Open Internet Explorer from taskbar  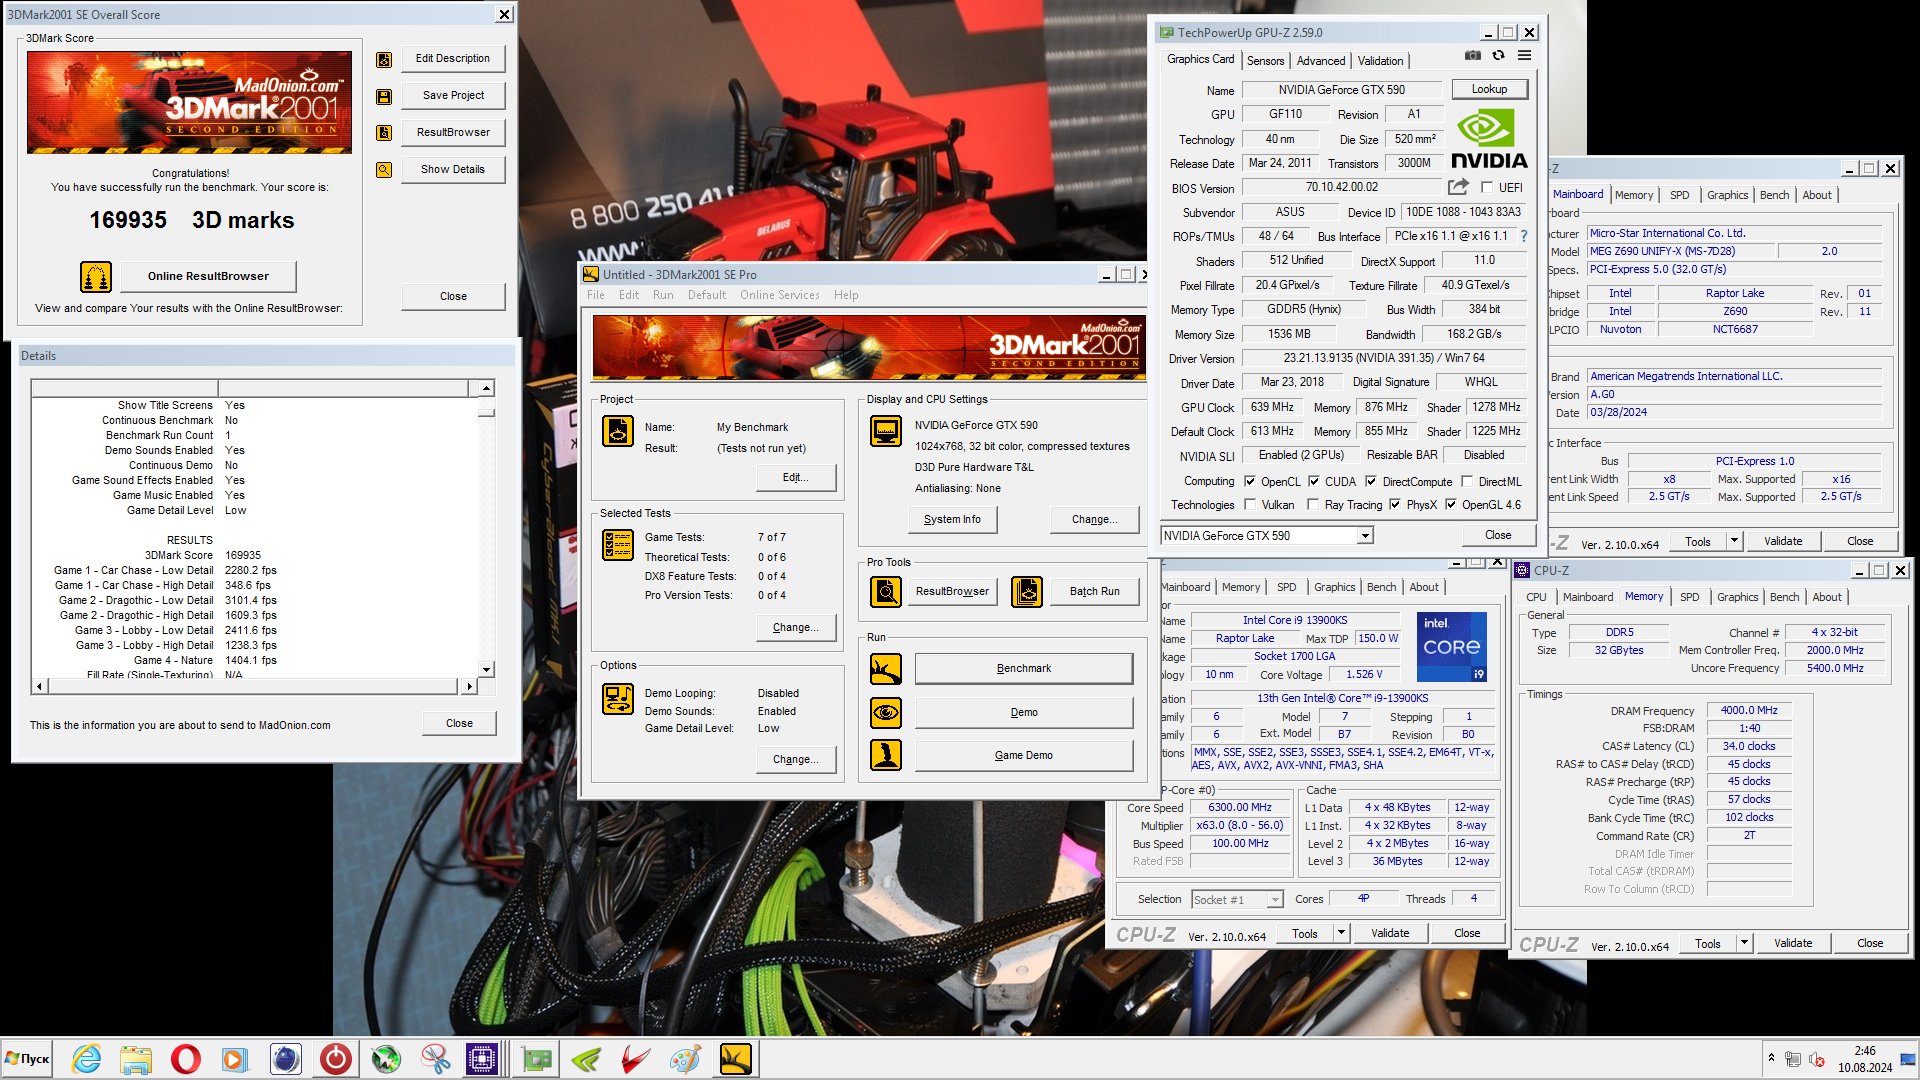pyautogui.click(x=86, y=1059)
